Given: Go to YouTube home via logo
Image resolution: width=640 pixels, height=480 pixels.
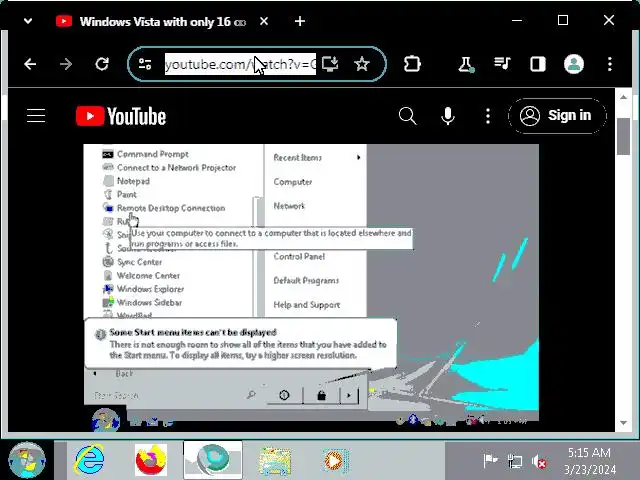Looking at the screenshot, I should click(121, 116).
